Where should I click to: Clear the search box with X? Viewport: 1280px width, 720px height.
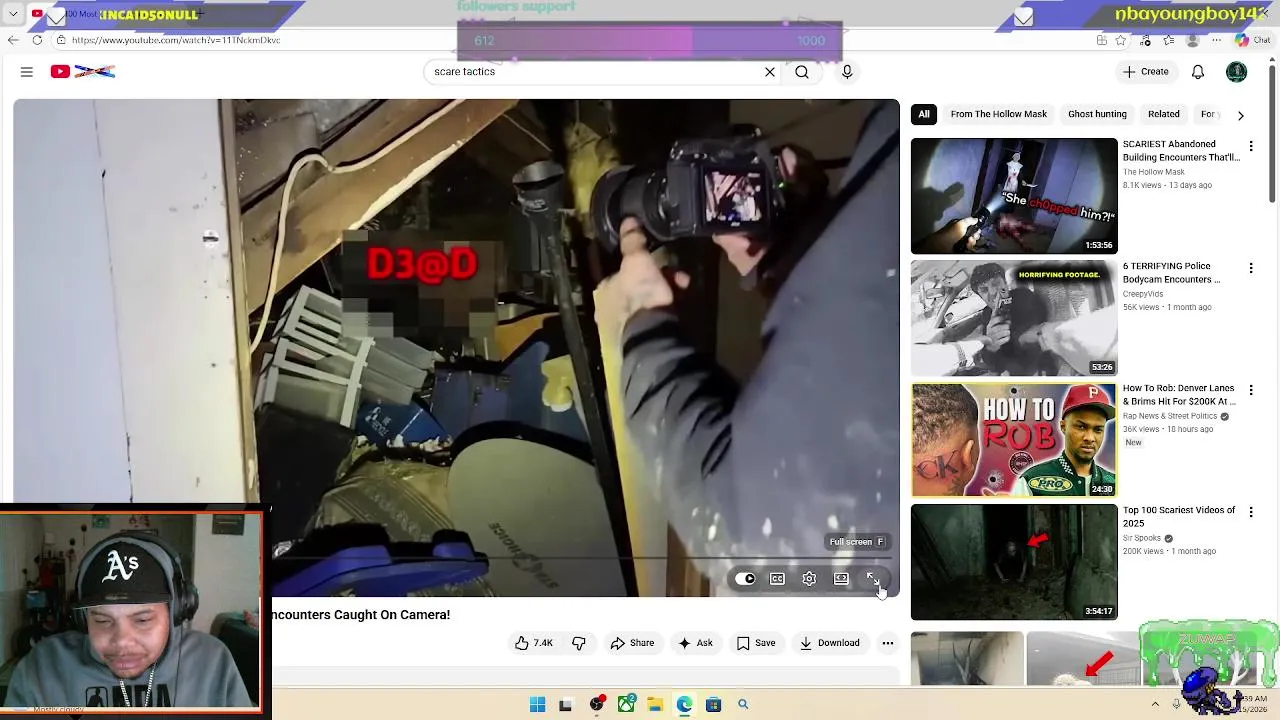(770, 72)
